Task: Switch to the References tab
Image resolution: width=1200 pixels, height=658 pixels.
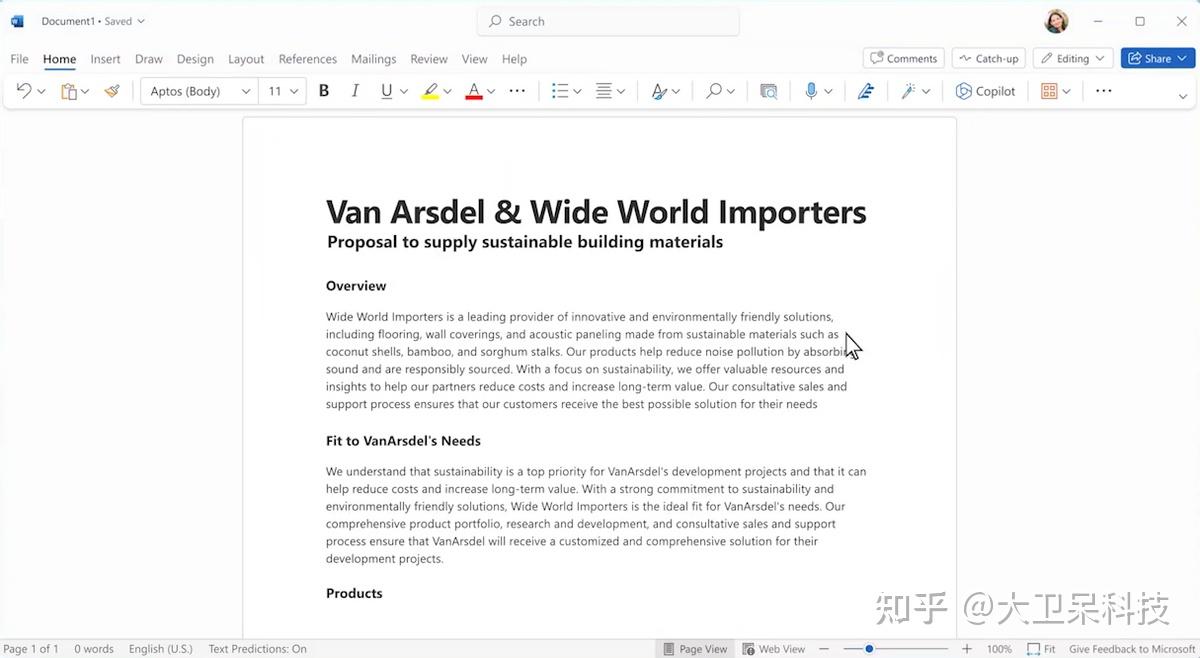Action: tap(308, 59)
